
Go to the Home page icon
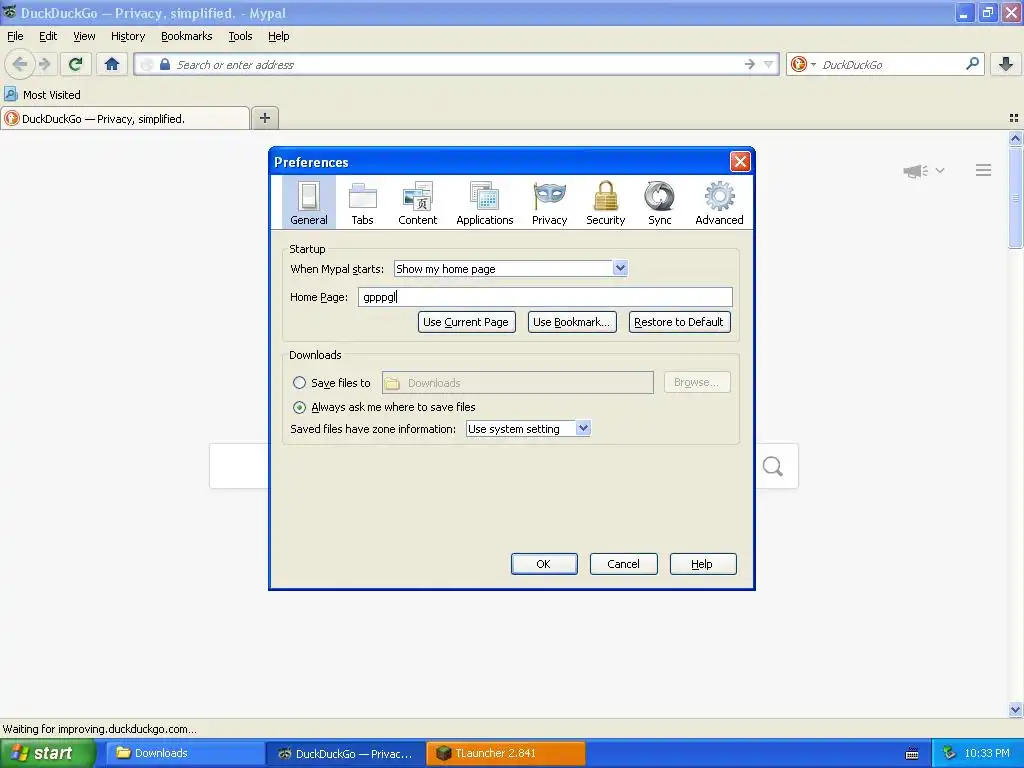click(x=112, y=64)
